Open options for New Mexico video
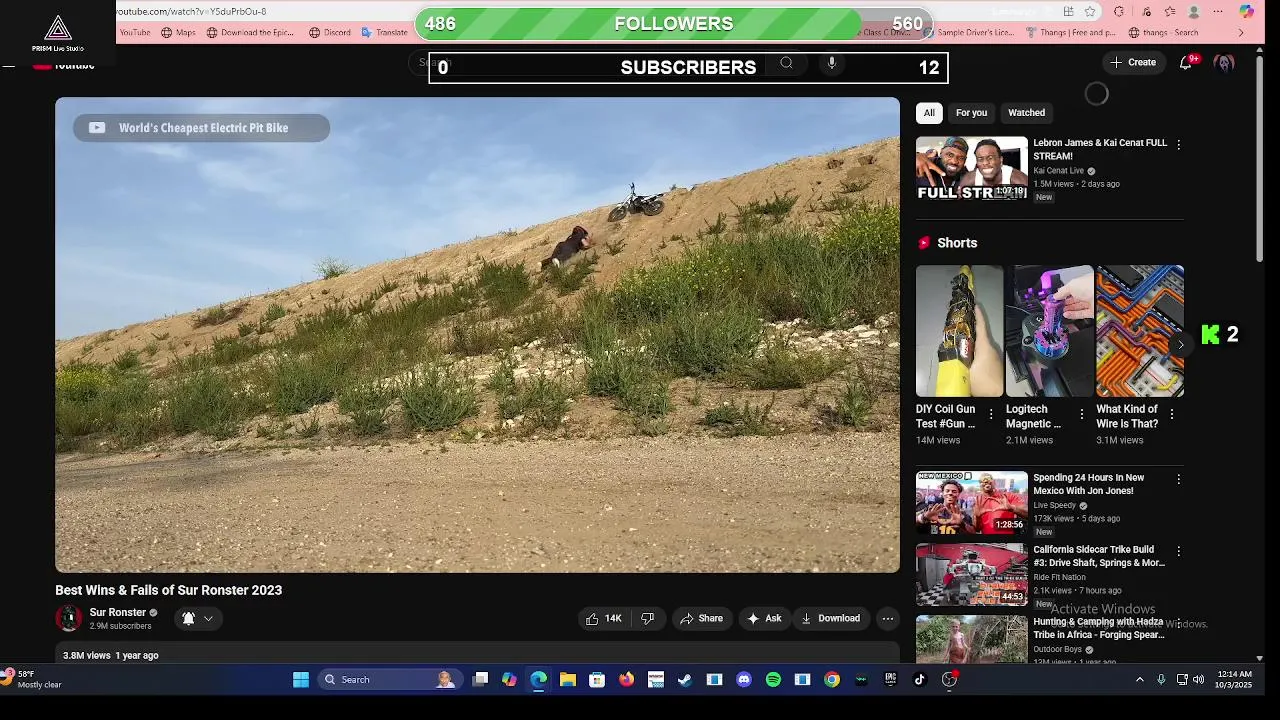This screenshot has height=720, width=1280. (x=1178, y=480)
